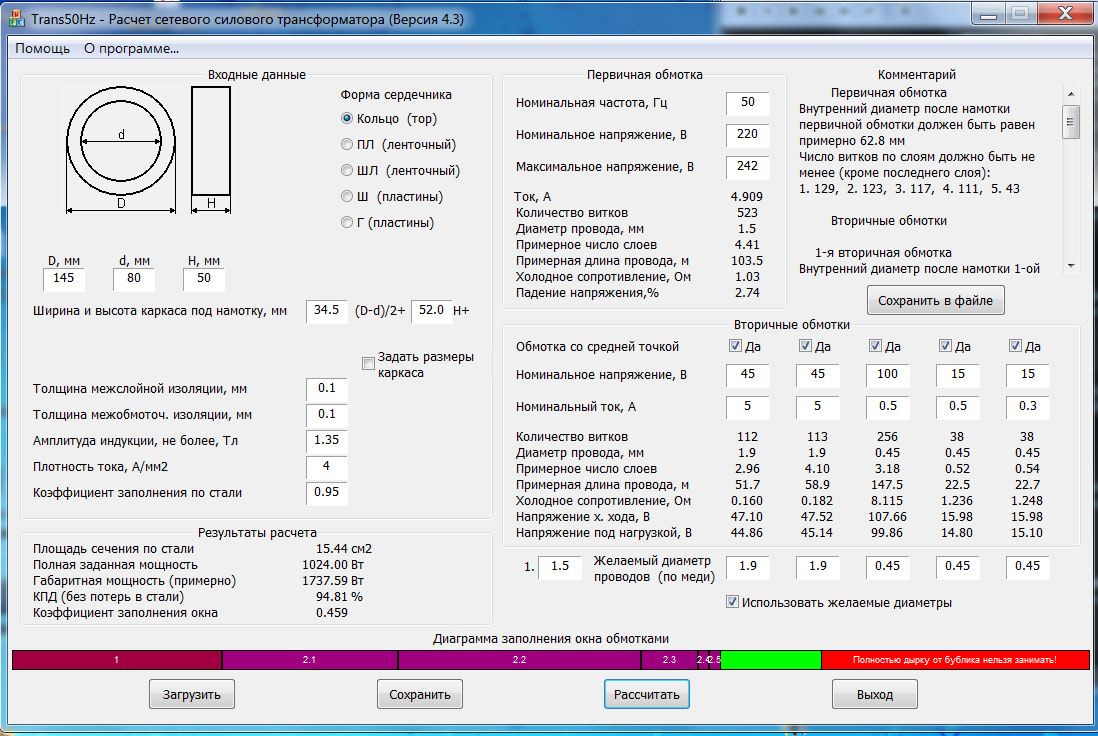
Task: Click Сохранить в файле button
Action: pyautogui.click(x=936, y=300)
